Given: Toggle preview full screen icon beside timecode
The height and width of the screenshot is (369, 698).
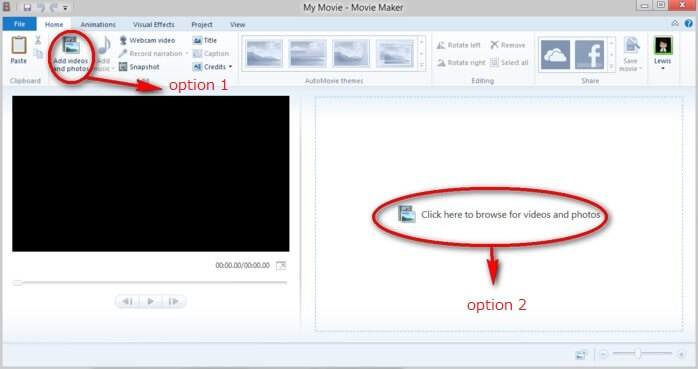Looking at the screenshot, I should coord(281,266).
